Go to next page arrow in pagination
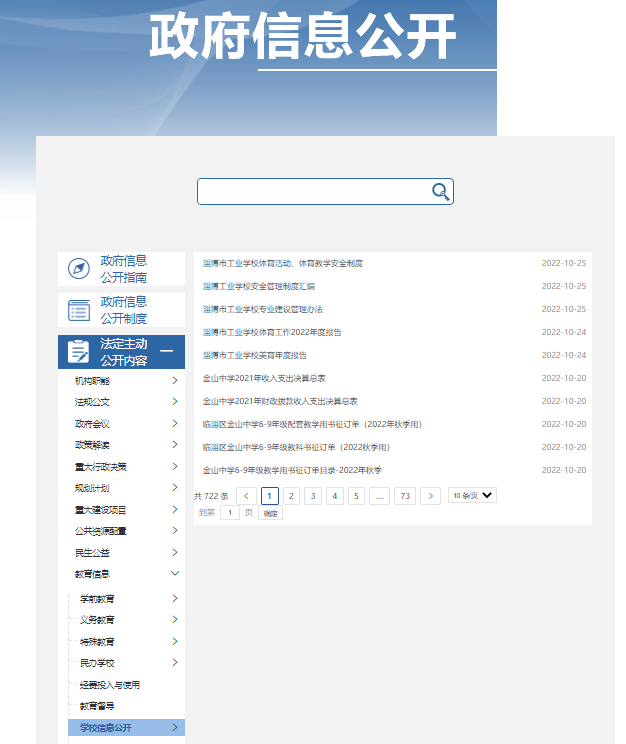626x744 pixels. tap(430, 496)
